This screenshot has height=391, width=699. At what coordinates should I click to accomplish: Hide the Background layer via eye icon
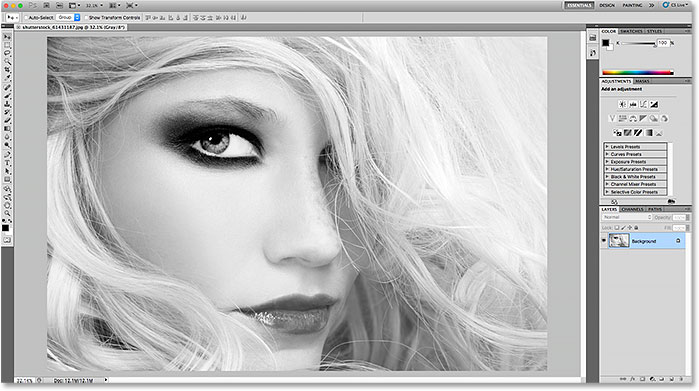pyautogui.click(x=604, y=241)
